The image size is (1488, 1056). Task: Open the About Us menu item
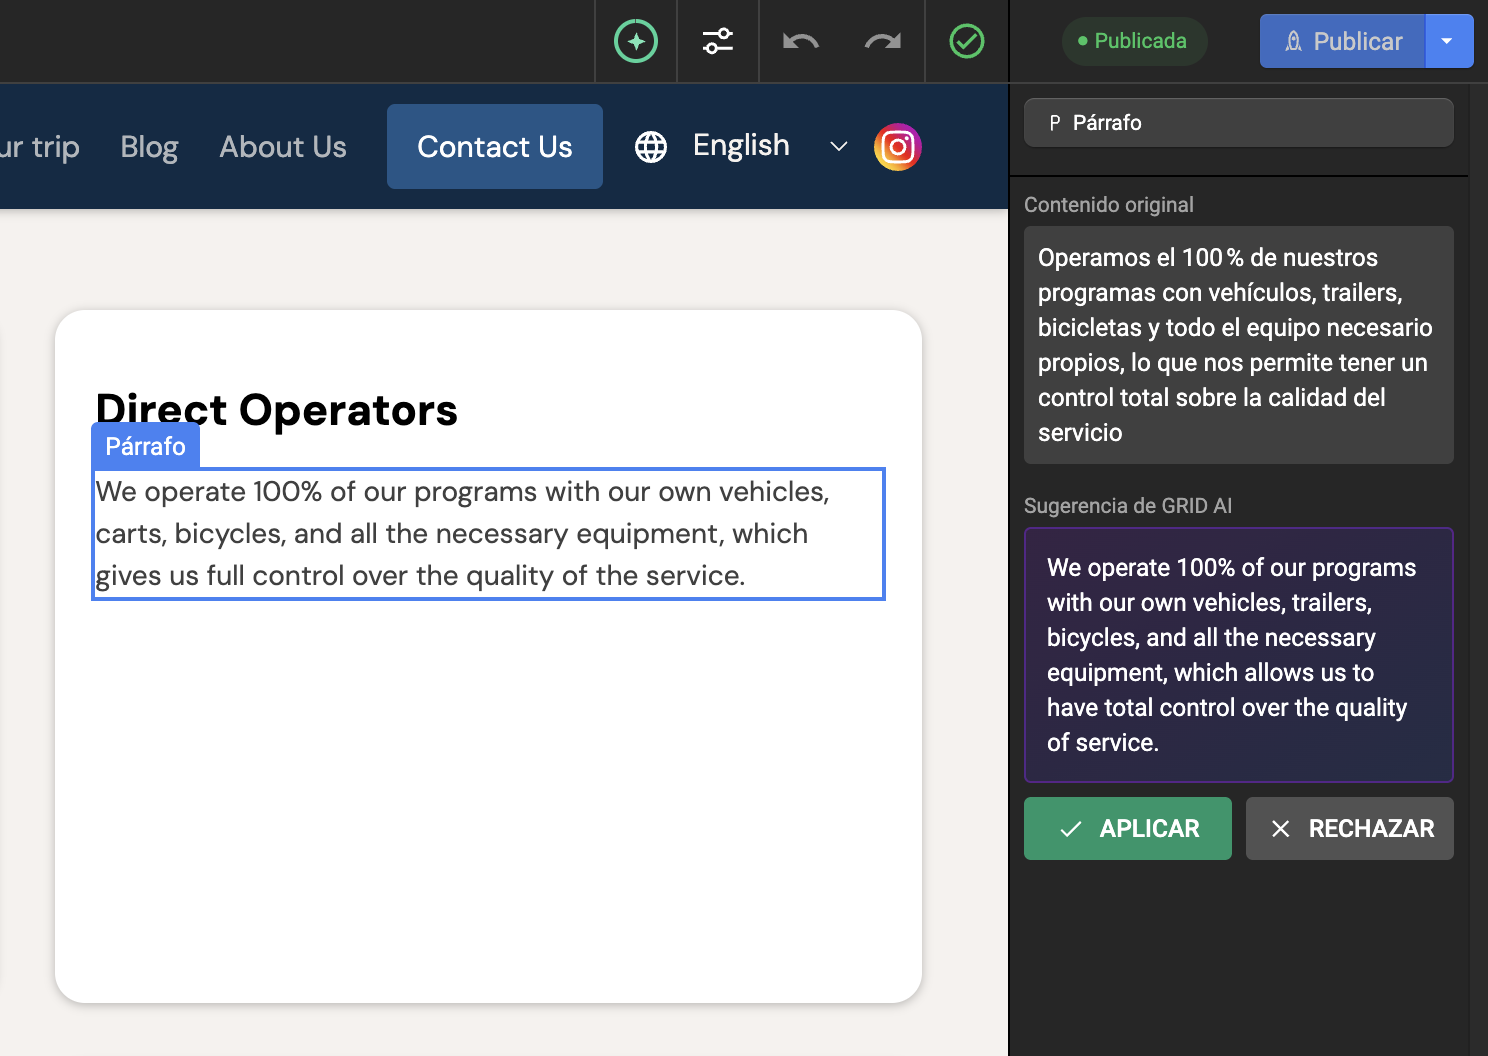tap(283, 147)
